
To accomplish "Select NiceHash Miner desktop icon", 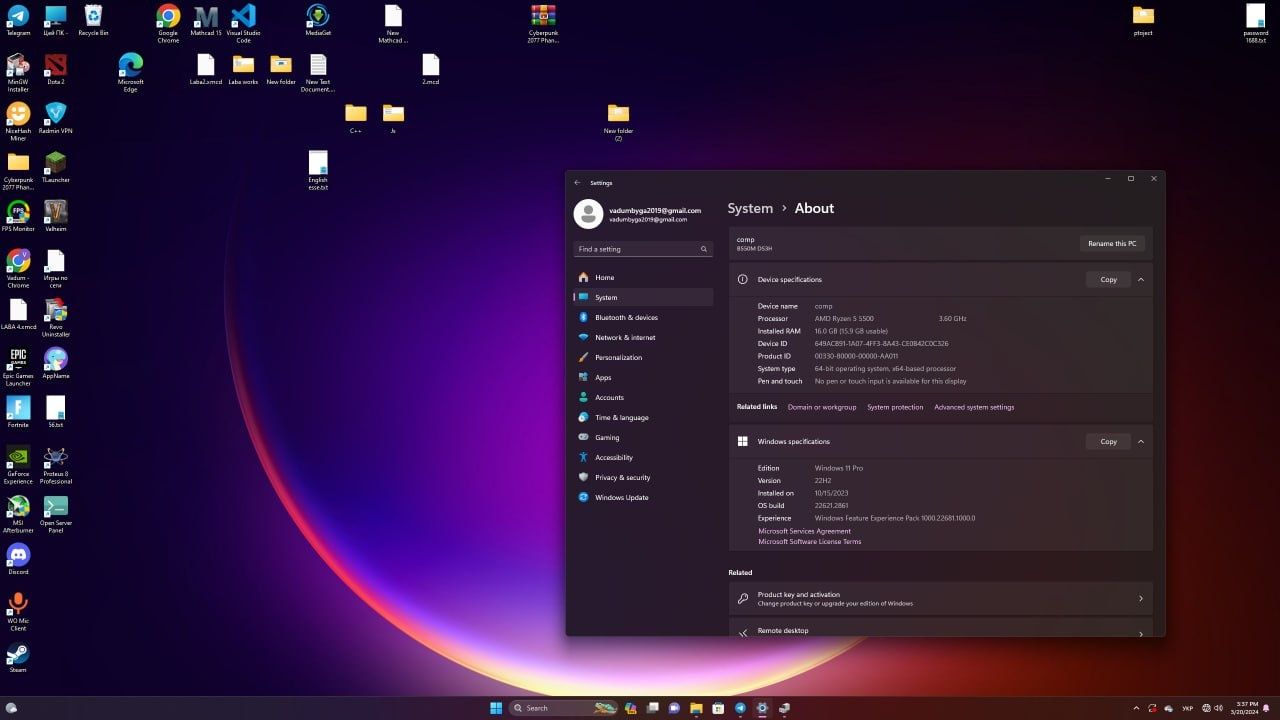I will 18,122.
